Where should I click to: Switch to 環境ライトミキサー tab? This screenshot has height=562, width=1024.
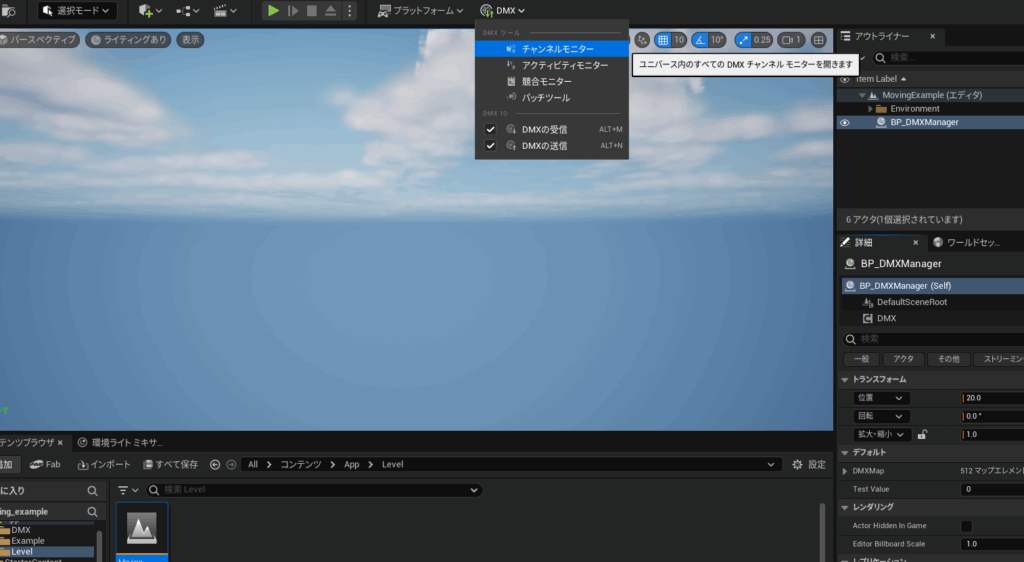[x=121, y=443]
